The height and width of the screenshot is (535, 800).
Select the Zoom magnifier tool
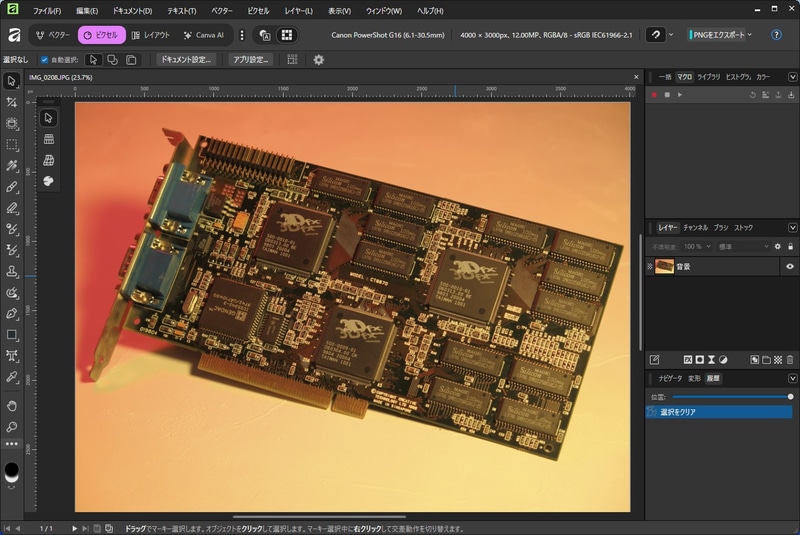point(12,426)
